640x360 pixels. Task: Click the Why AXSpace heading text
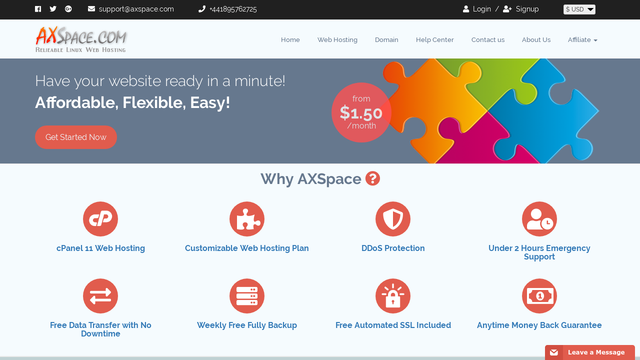(x=311, y=179)
